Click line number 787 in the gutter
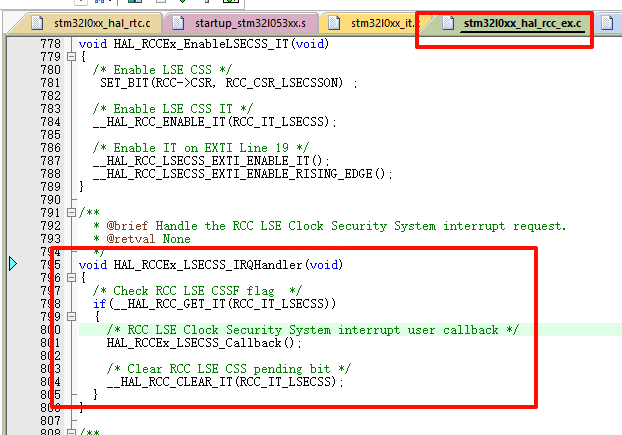 [50, 161]
